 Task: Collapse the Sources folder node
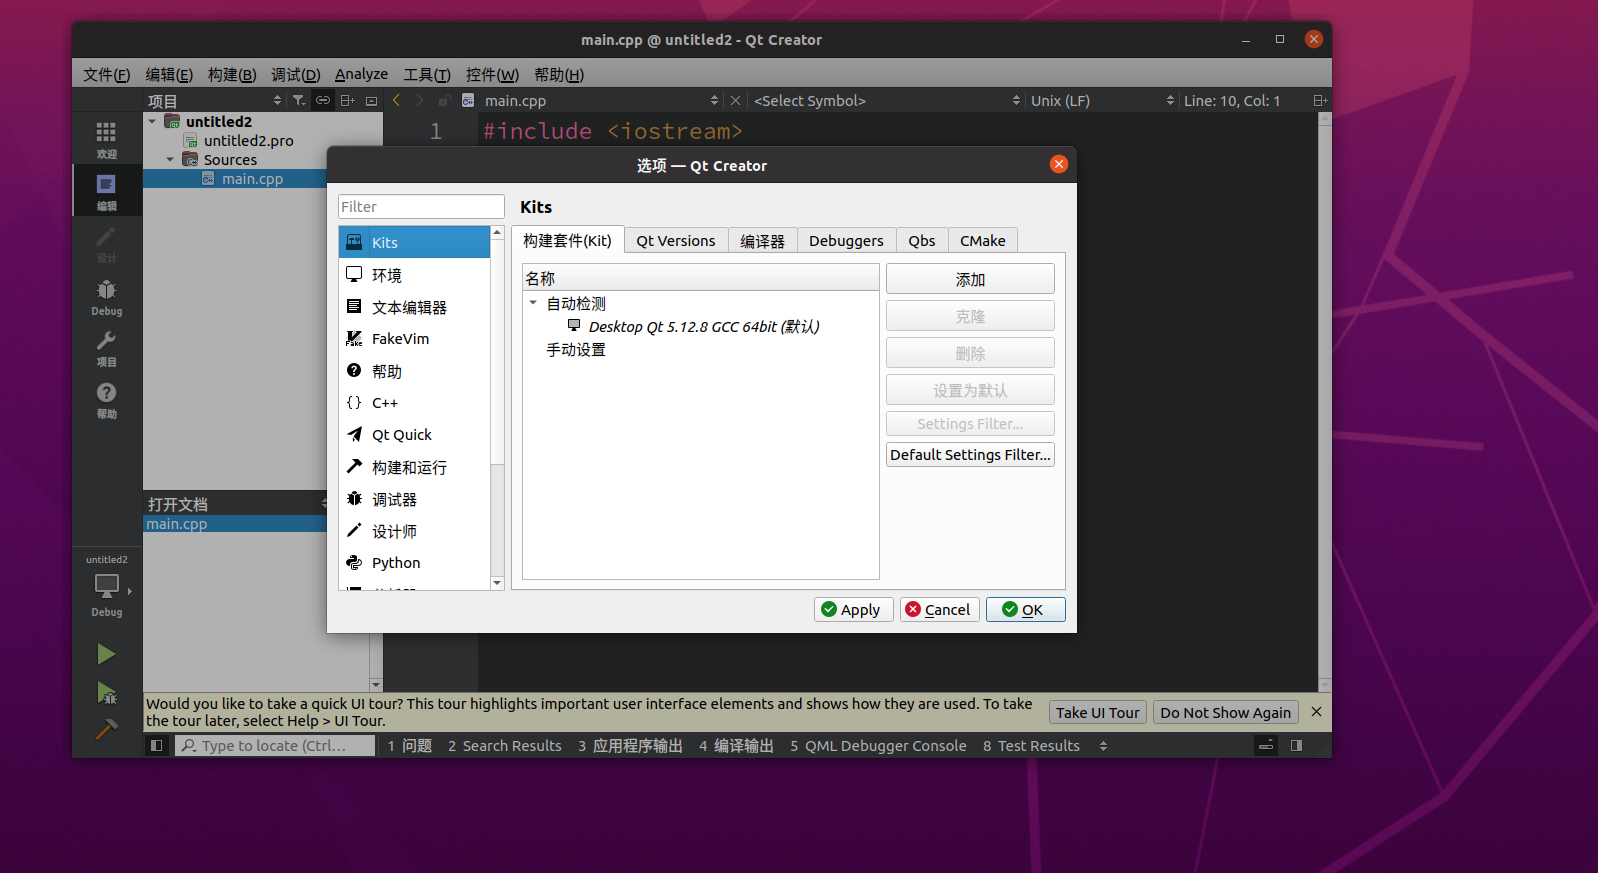click(x=170, y=159)
